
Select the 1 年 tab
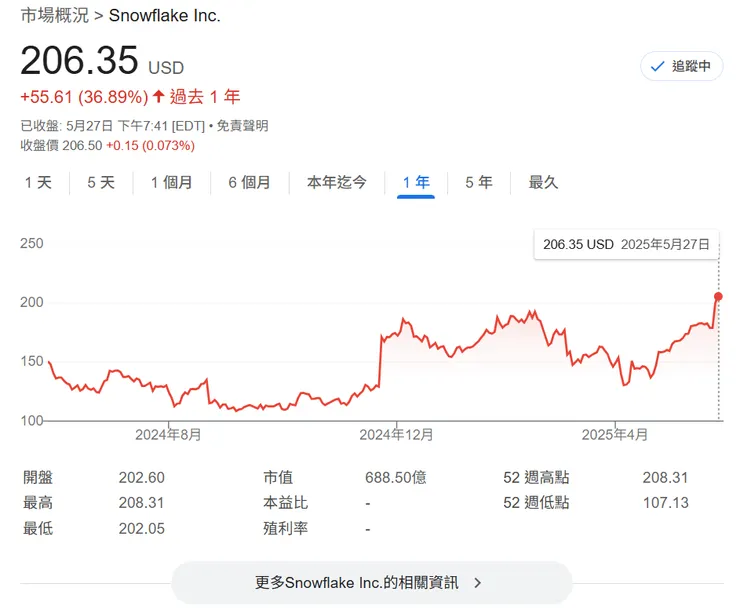pyautogui.click(x=416, y=183)
